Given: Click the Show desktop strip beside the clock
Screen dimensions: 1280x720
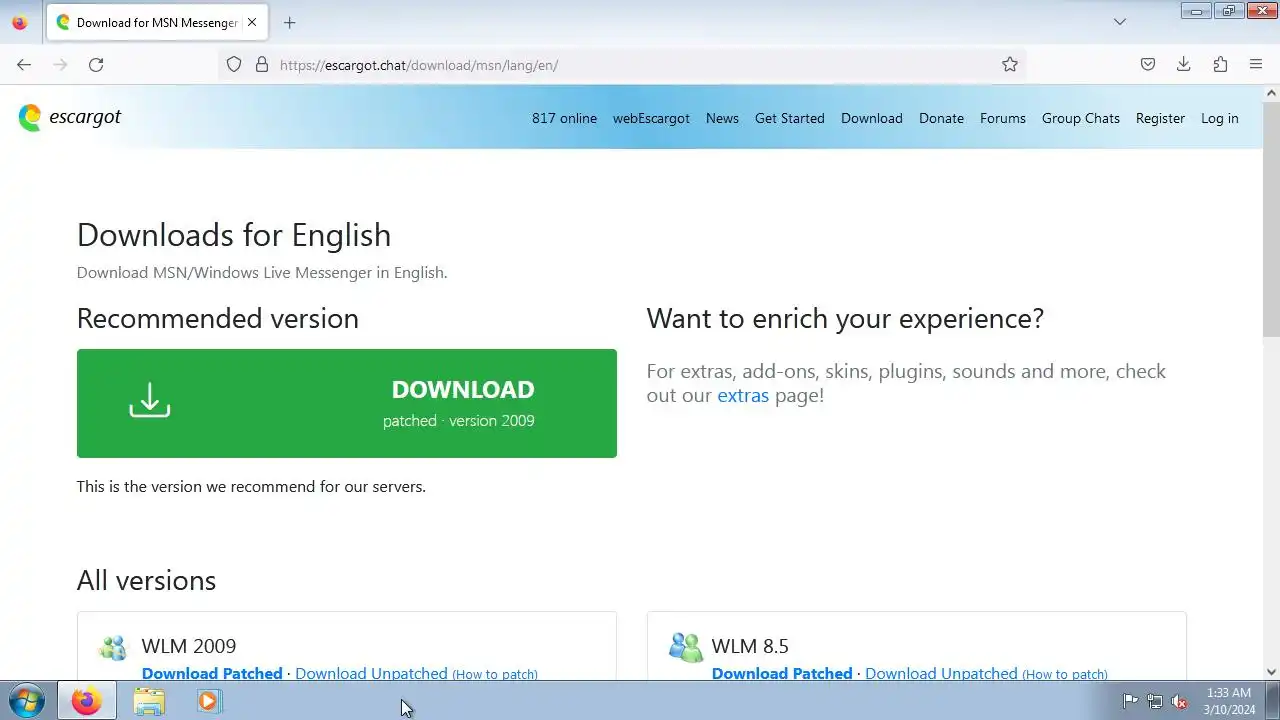Looking at the screenshot, I should pos(1272,701).
